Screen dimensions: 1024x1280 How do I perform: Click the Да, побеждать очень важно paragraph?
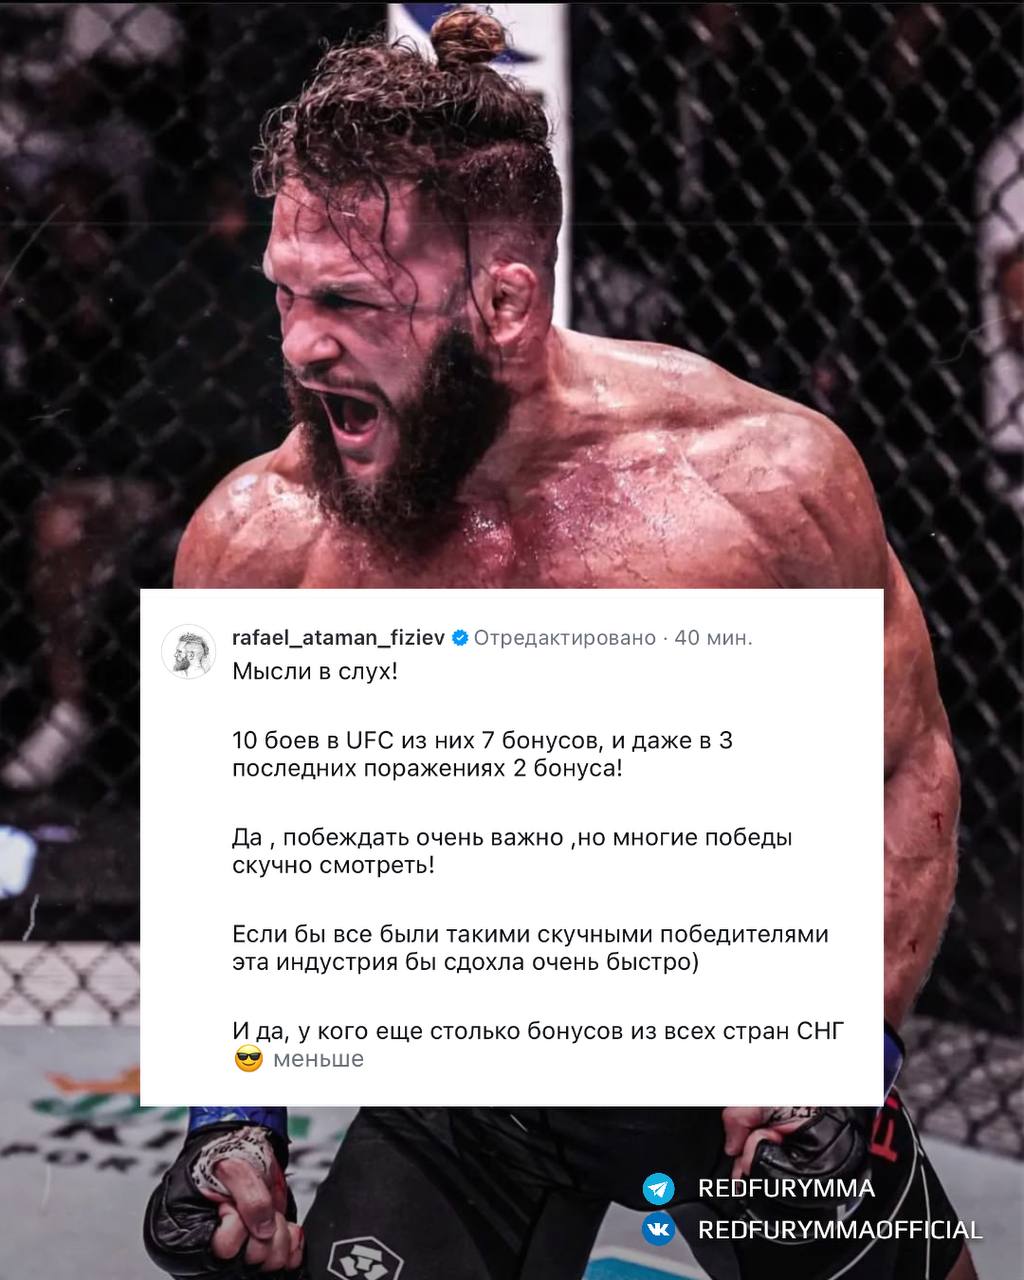(512, 851)
